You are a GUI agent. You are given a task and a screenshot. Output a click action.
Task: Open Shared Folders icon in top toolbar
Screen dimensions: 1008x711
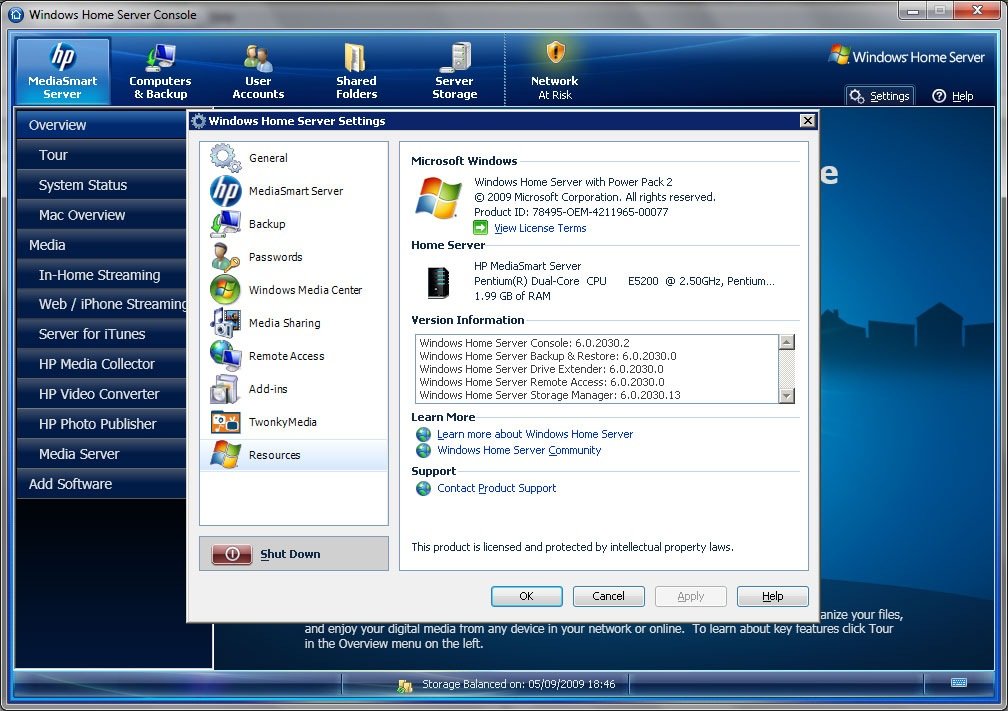(356, 58)
